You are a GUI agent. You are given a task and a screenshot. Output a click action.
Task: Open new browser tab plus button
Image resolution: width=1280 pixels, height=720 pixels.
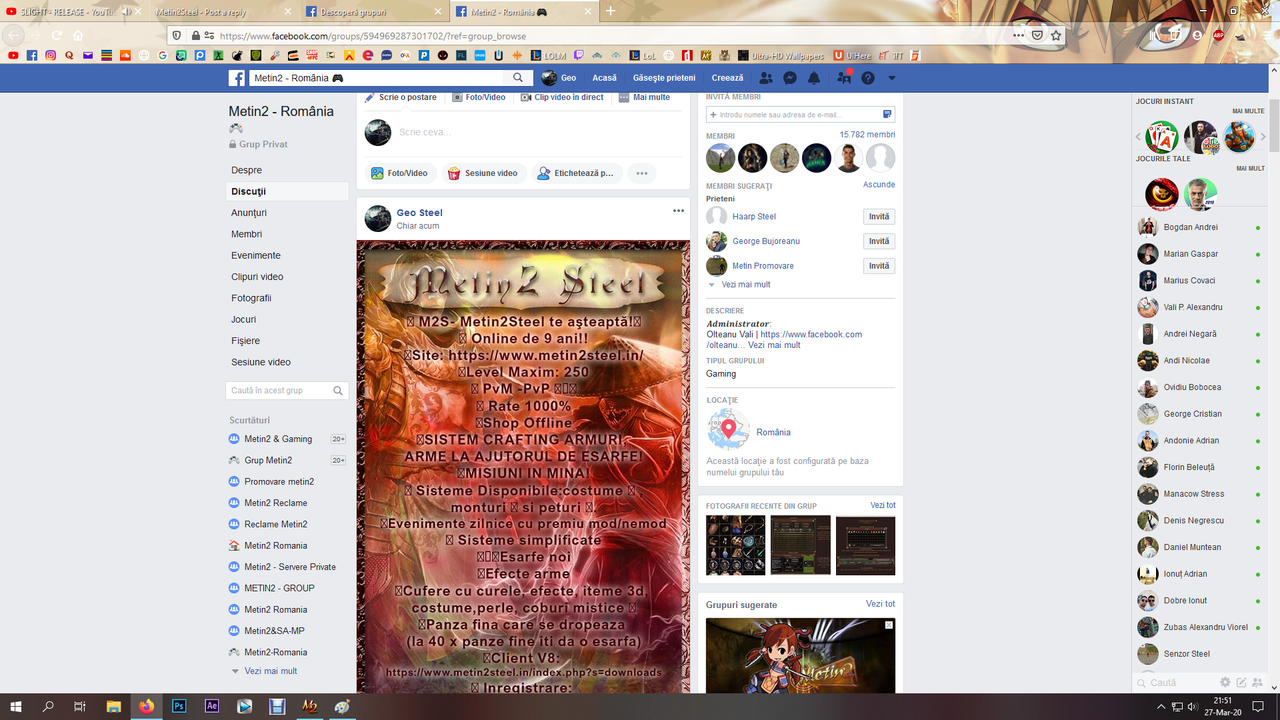tap(611, 11)
